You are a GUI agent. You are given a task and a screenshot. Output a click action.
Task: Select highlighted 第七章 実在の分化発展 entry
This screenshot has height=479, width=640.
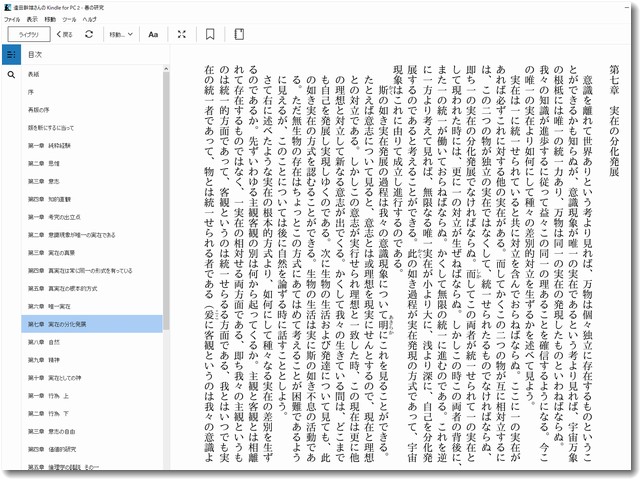coord(64,324)
